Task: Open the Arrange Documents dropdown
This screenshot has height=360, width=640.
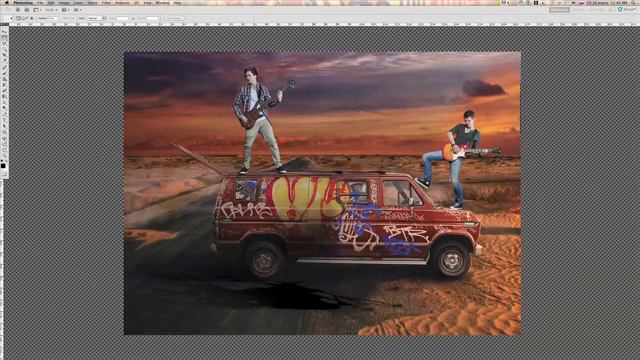Action: (x=65, y=10)
